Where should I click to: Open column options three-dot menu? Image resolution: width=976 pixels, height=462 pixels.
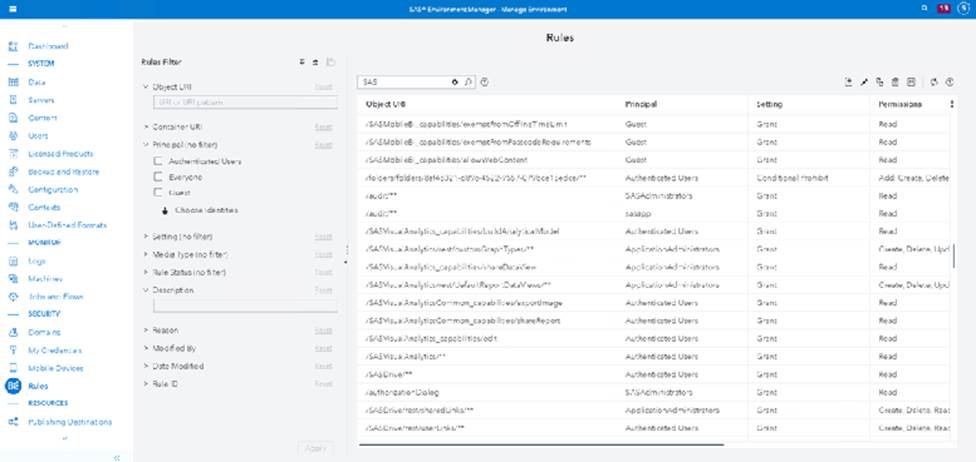(x=952, y=105)
